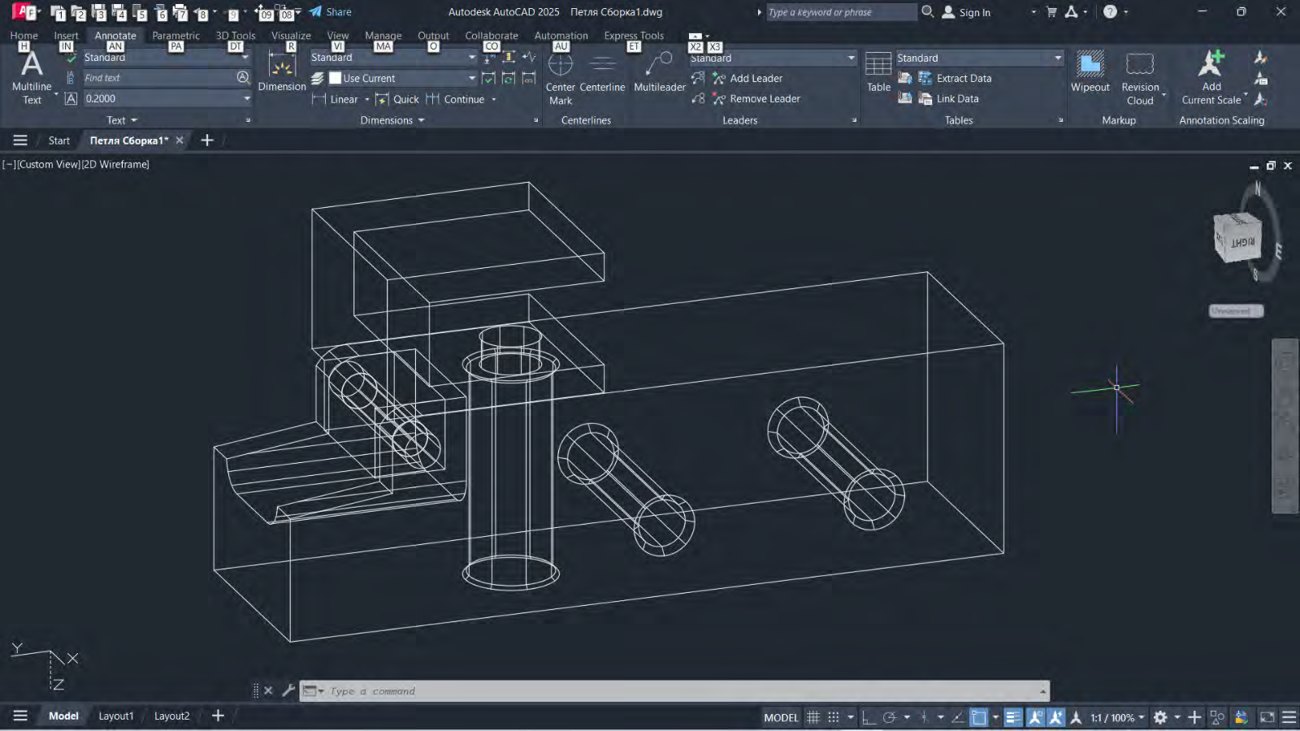Screen dimensions: 1300x731
Task: Switch to the Visualize ribbon tab
Action: [291, 36]
